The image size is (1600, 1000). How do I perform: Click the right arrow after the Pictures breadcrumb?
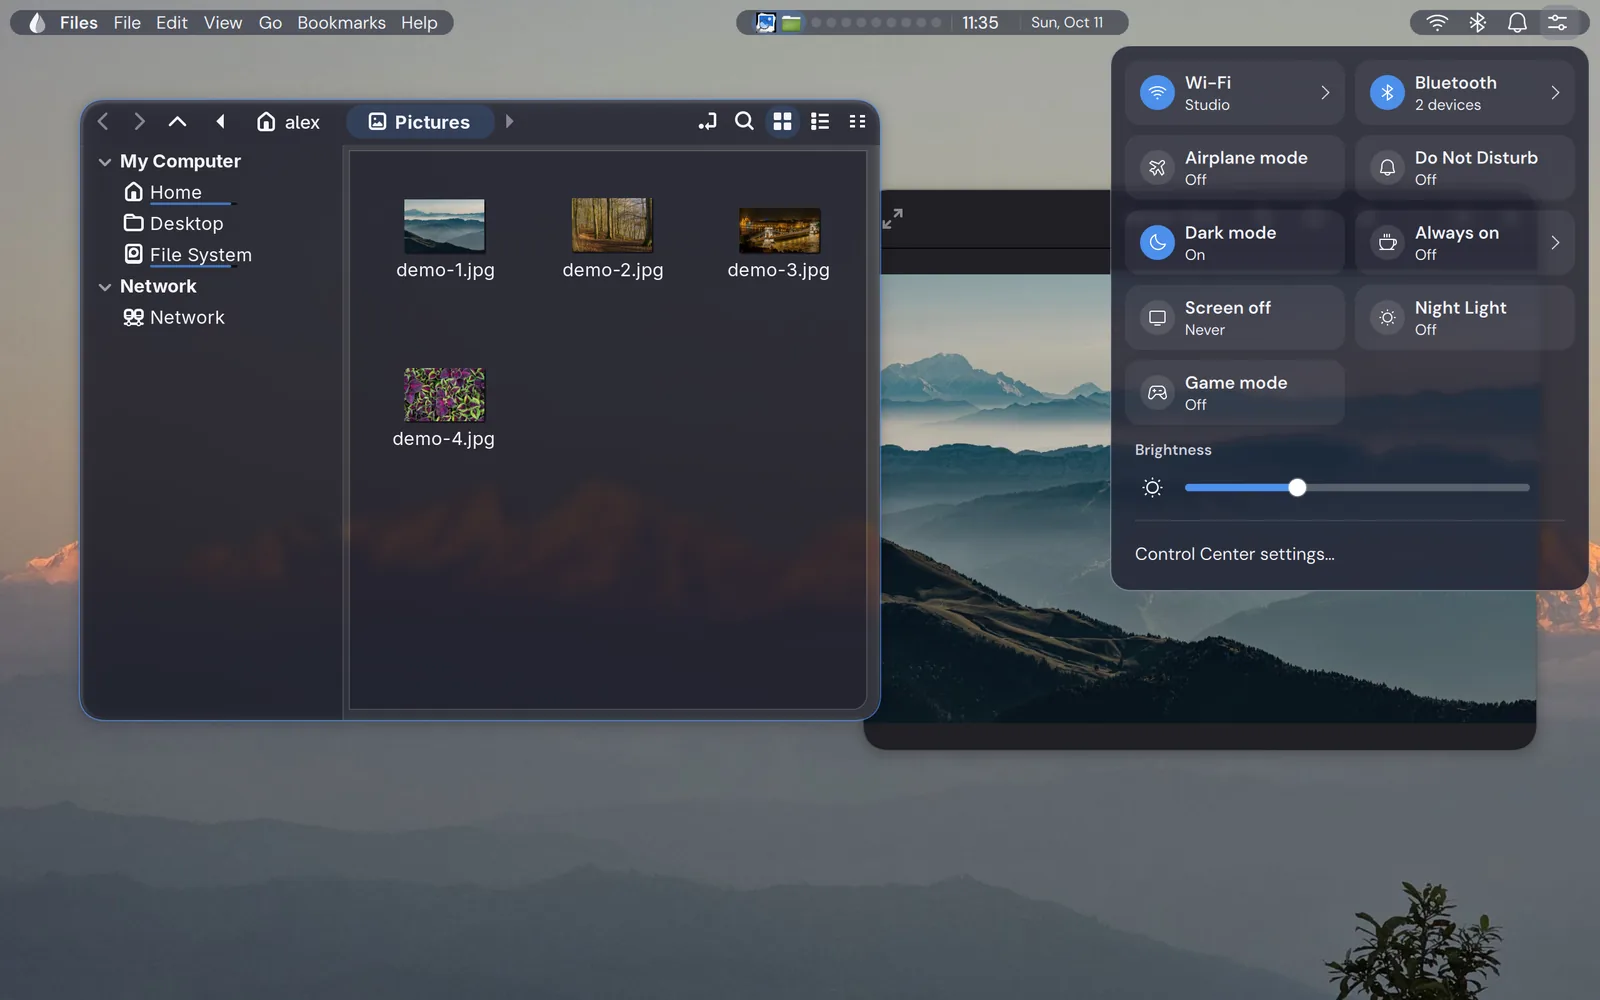509,121
